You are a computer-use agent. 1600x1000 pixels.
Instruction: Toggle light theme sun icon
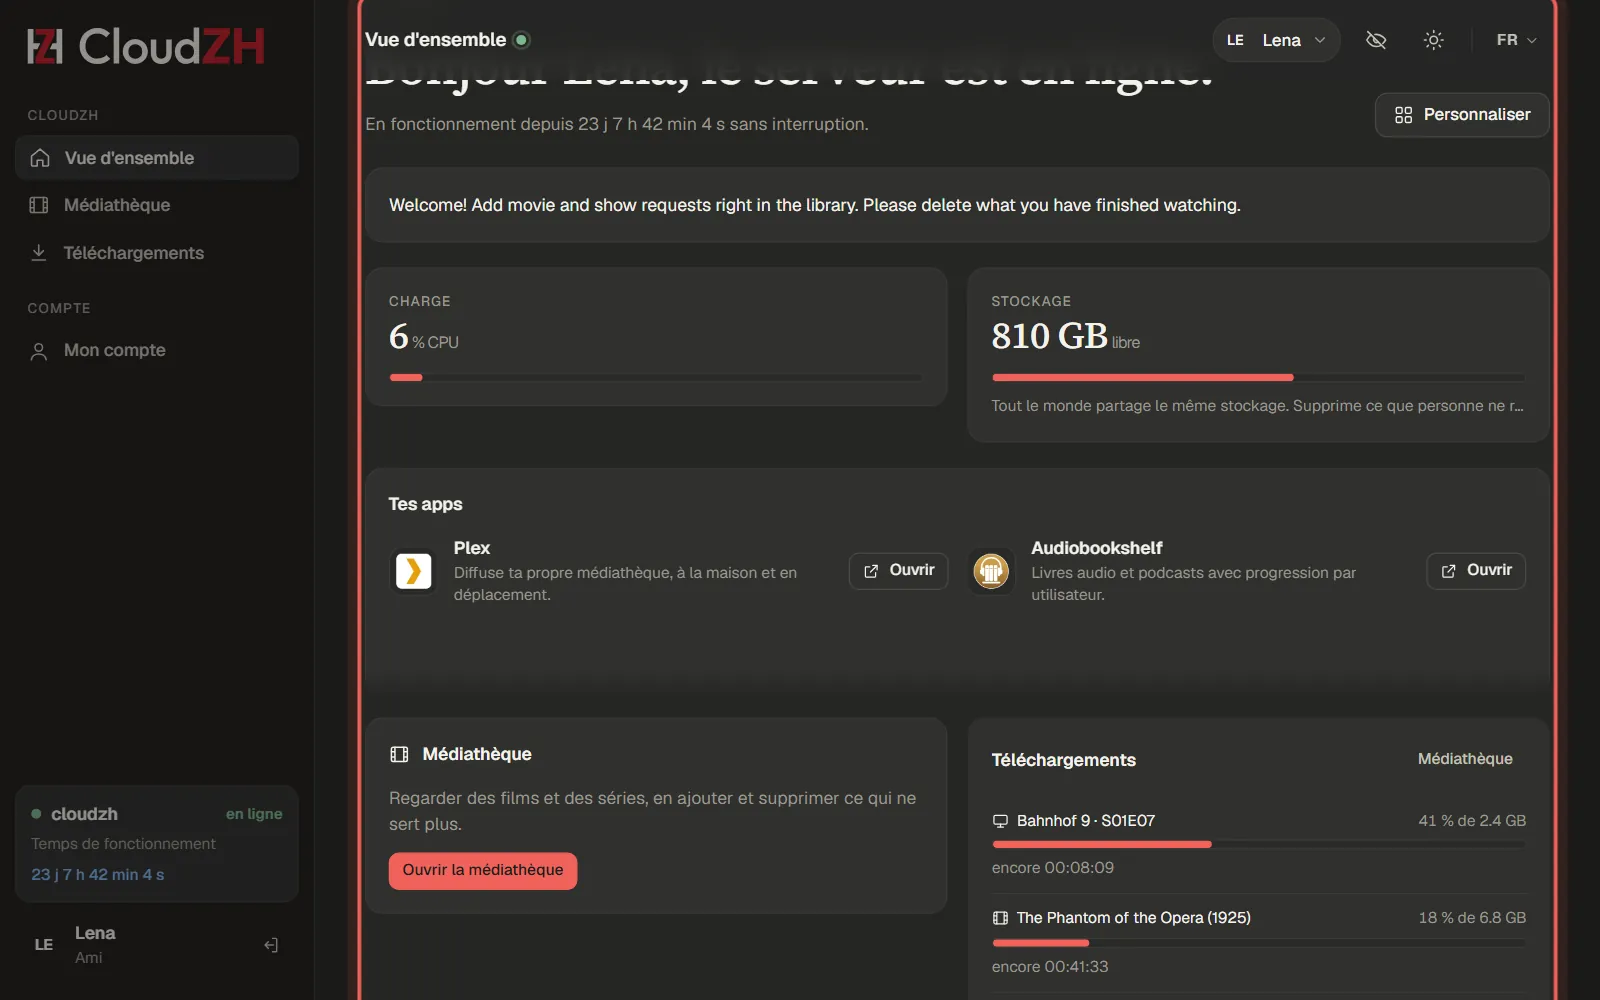pos(1433,40)
